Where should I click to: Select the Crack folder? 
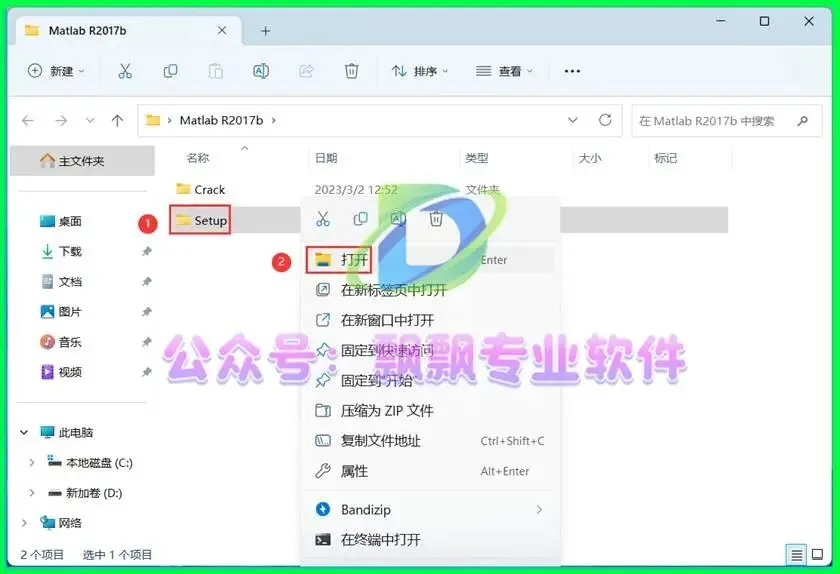coord(200,189)
